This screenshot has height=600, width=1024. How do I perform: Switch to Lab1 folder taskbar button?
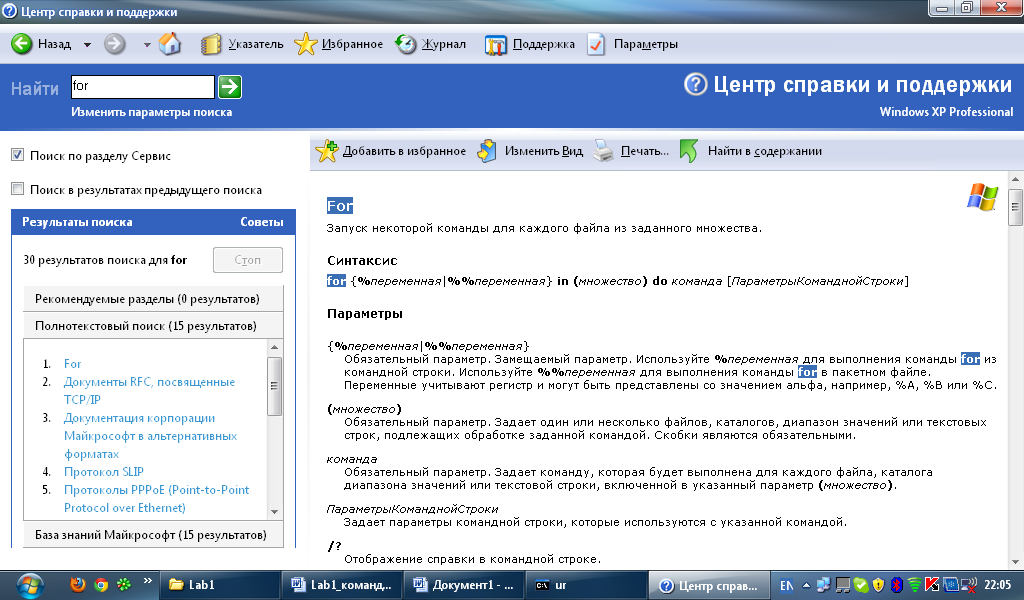click(219, 585)
